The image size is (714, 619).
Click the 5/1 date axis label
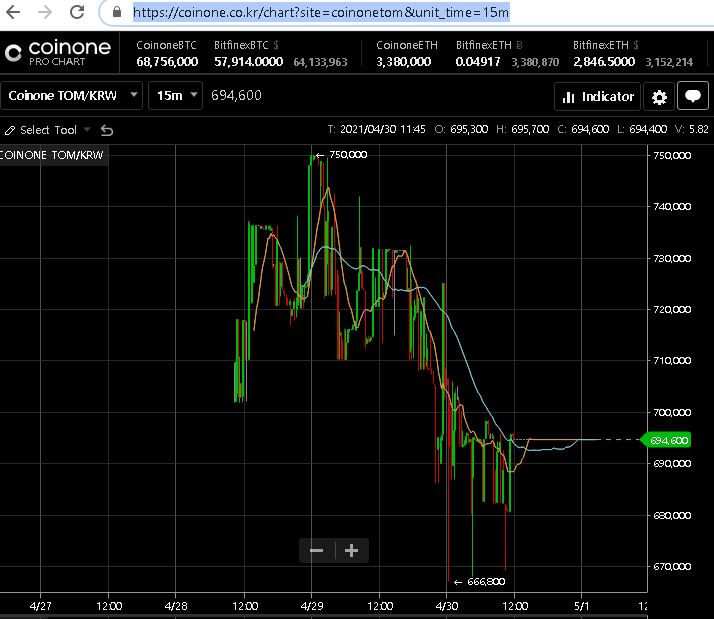(581, 606)
